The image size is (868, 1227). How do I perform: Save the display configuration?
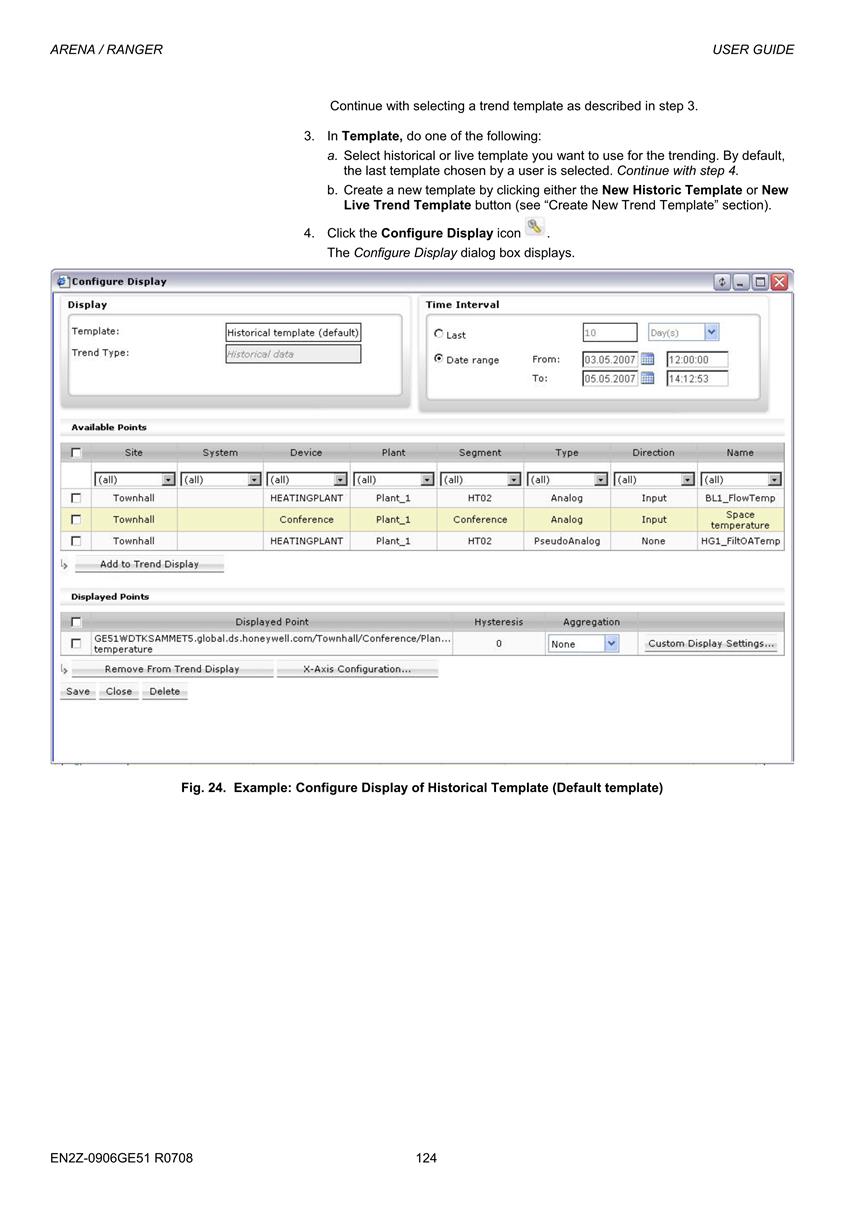click(78, 691)
